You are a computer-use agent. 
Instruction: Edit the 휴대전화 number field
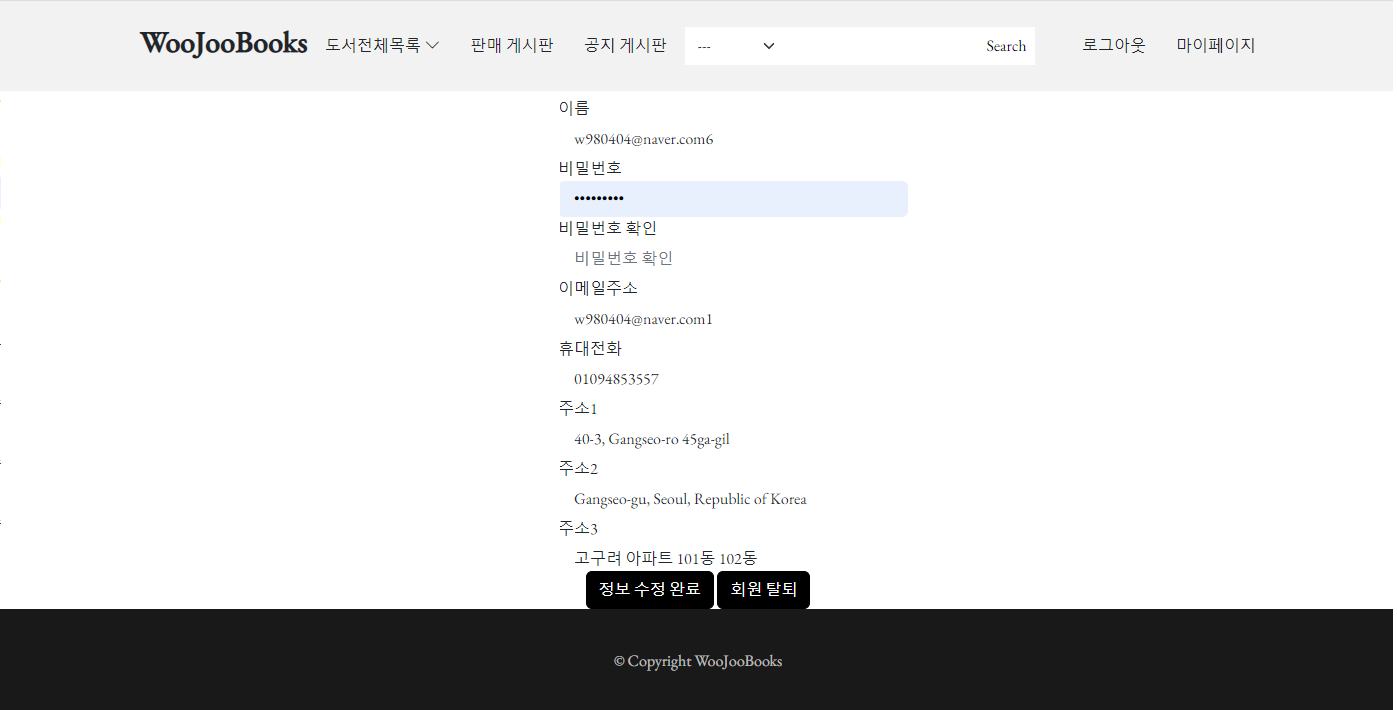click(x=734, y=379)
